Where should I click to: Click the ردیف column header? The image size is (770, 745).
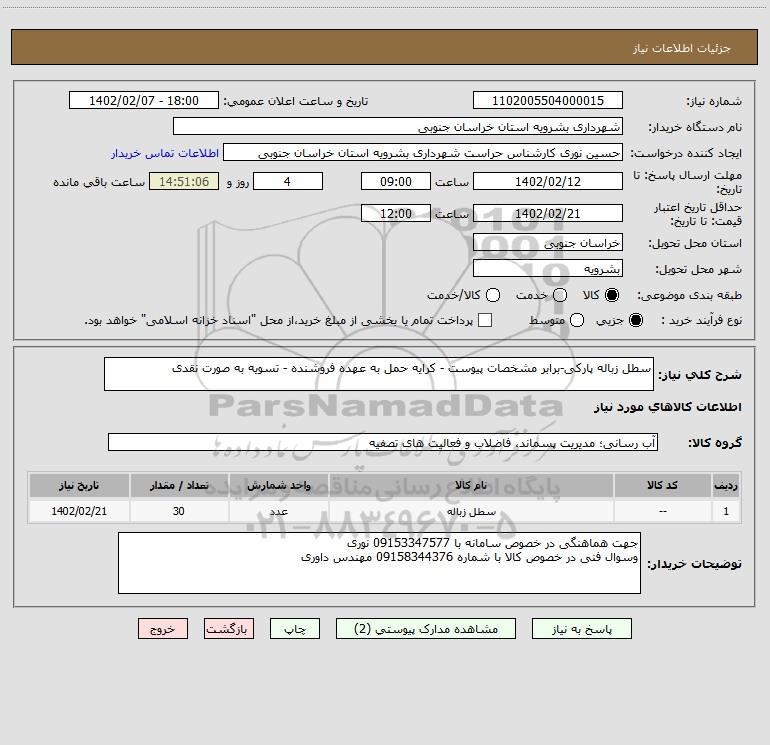click(x=726, y=485)
